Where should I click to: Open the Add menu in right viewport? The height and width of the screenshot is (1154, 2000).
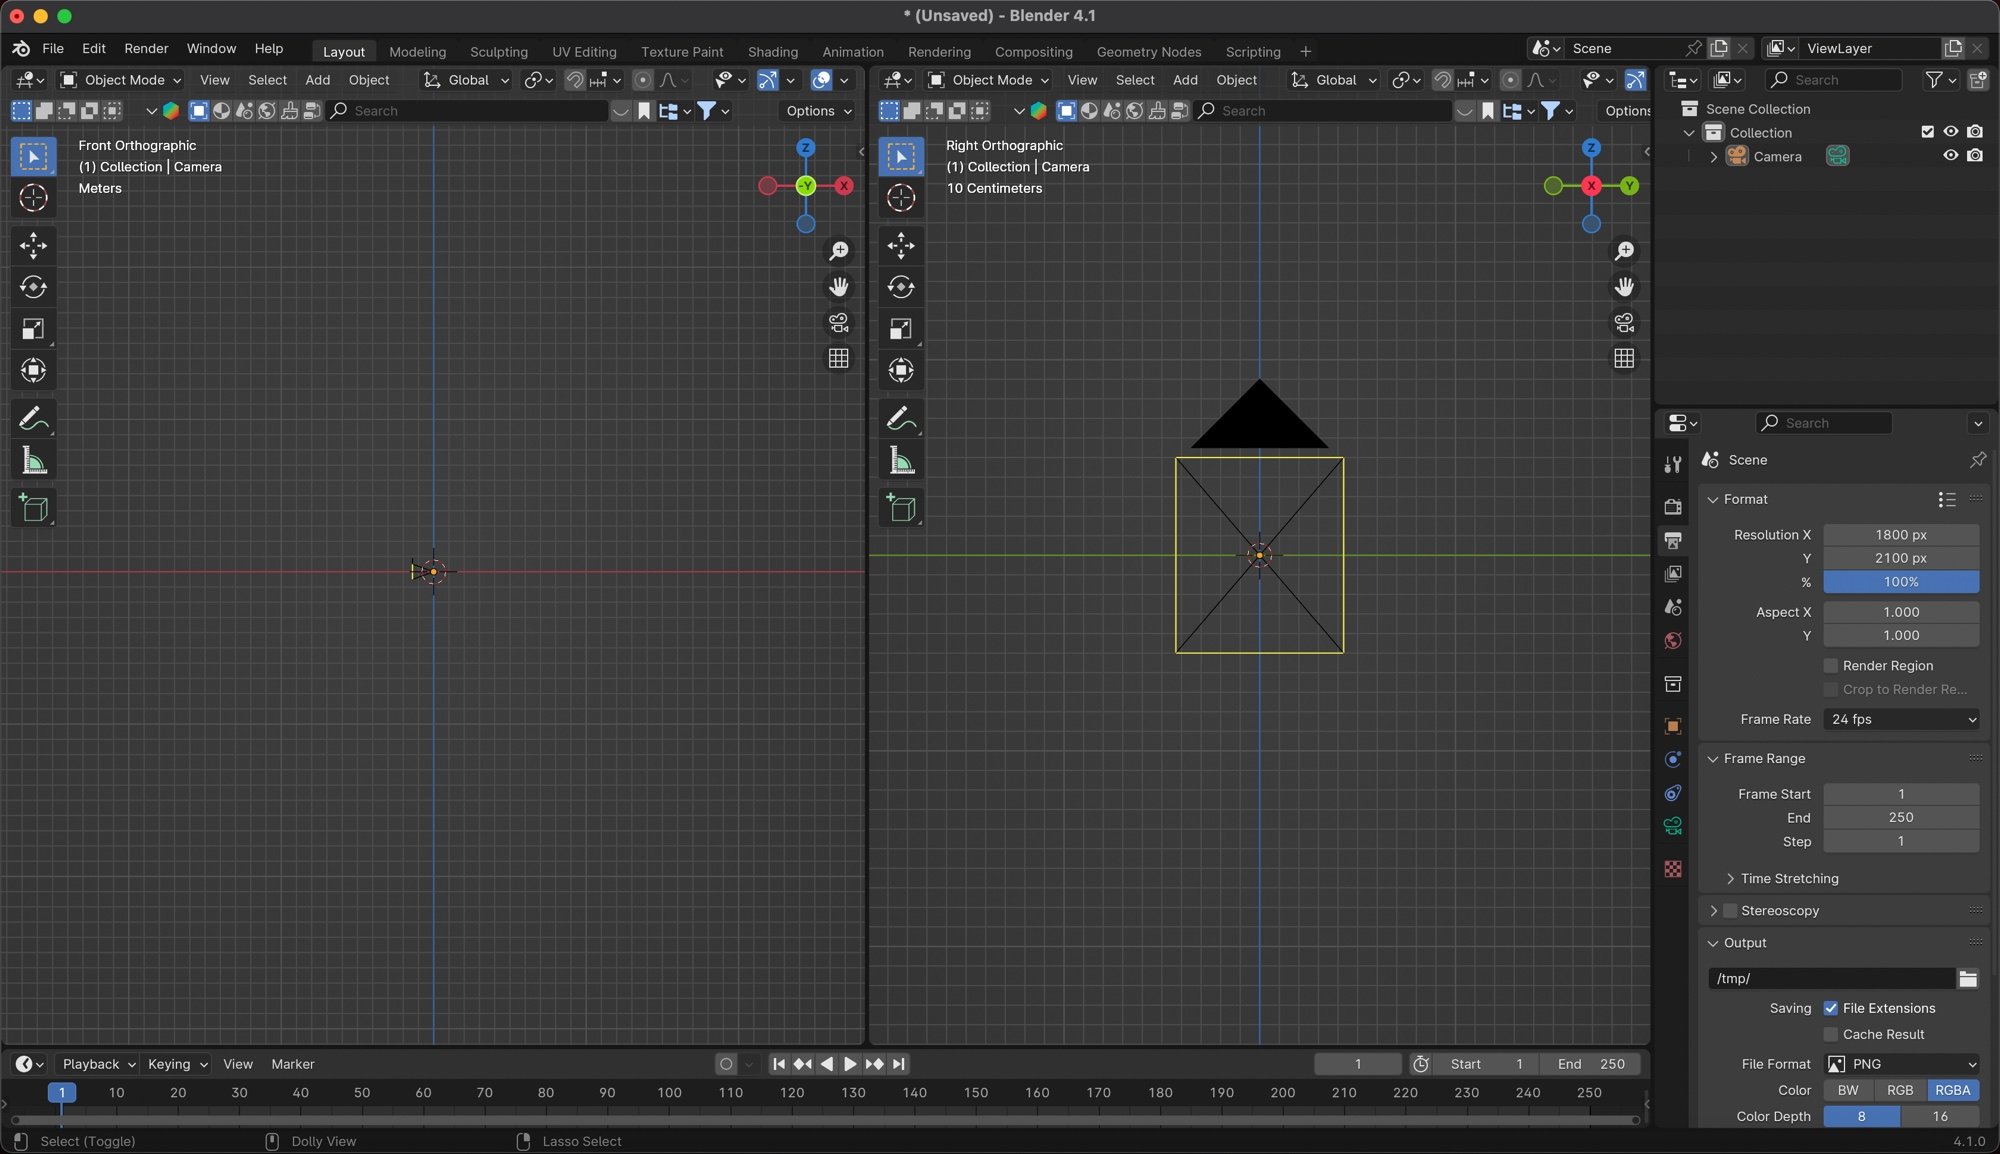pos(1185,80)
